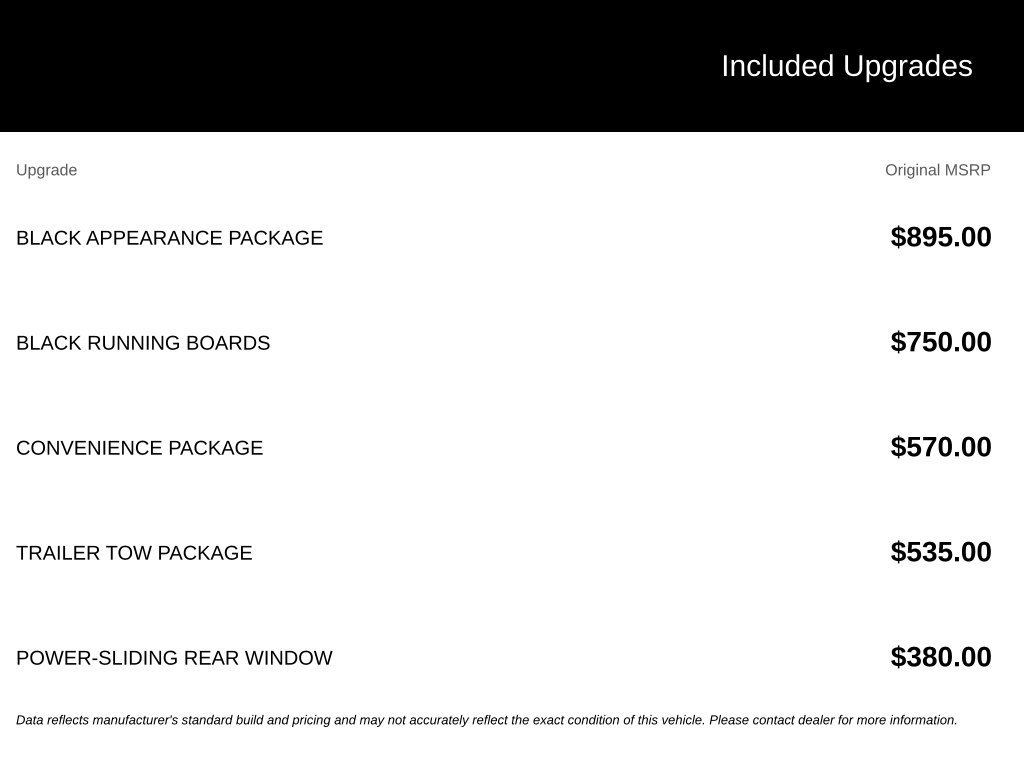Click the $380.00 price value
Screen dimensions: 1024x768
coord(941,657)
